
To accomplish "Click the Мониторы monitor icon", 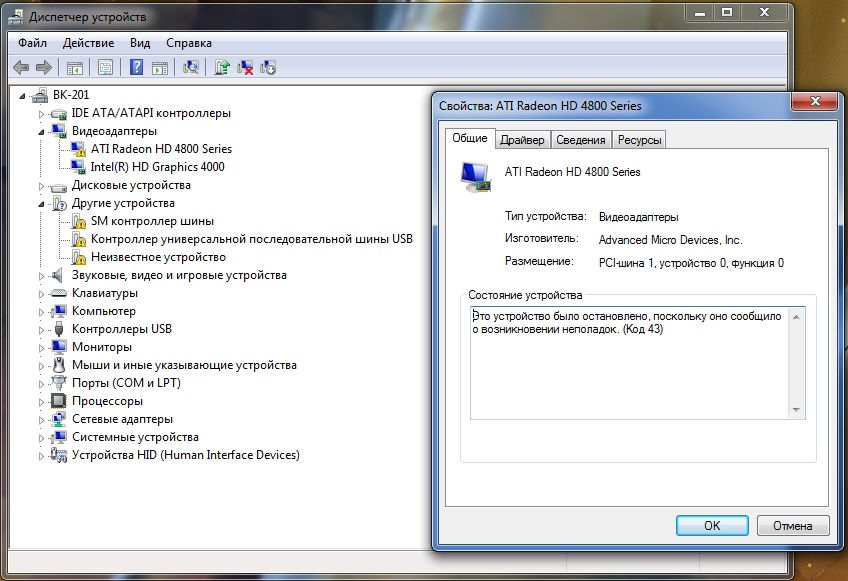I will tap(58, 347).
